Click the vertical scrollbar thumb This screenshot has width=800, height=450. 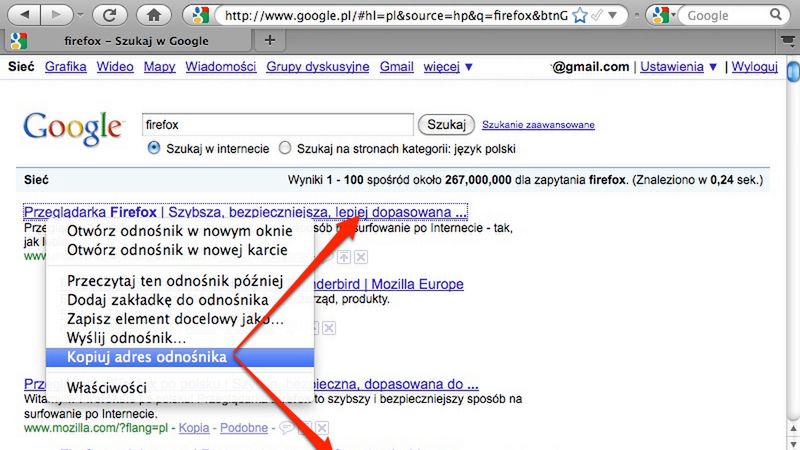pos(793,71)
